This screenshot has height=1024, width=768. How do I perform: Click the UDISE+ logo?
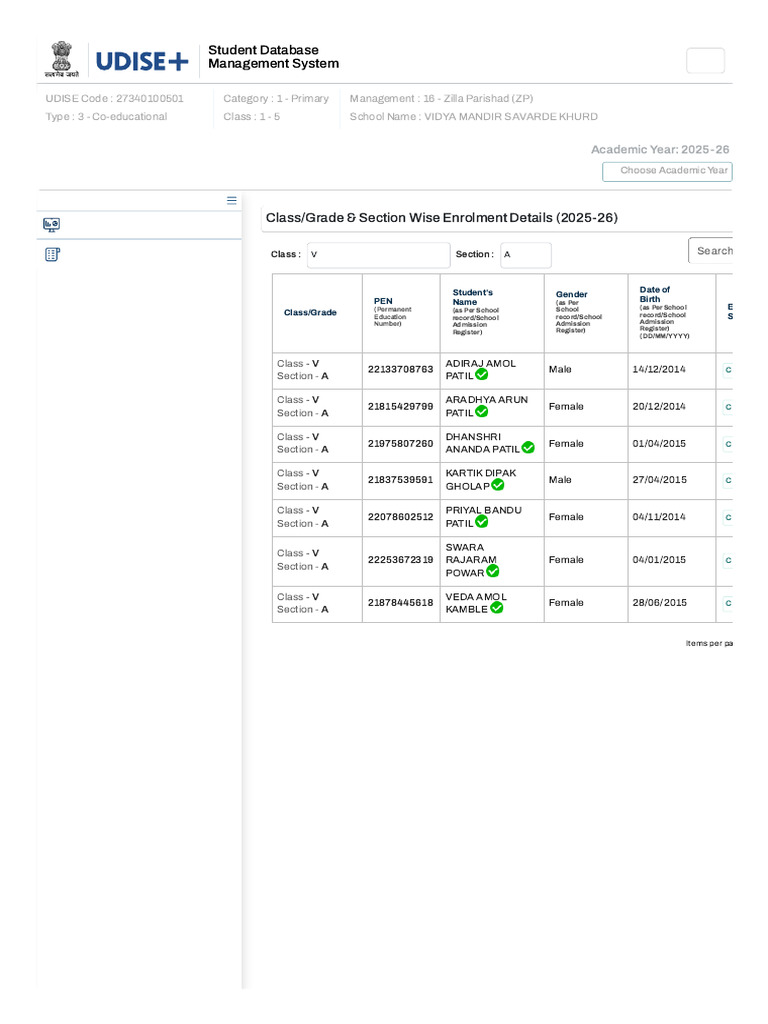(x=142, y=61)
